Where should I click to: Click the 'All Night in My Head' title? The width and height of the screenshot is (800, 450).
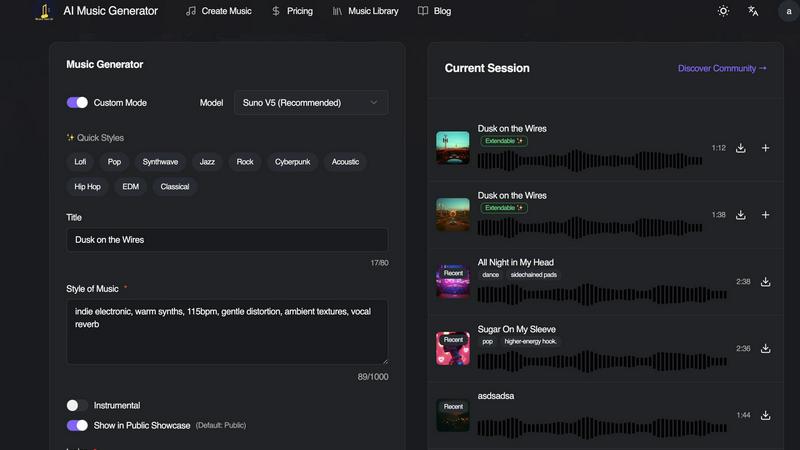[515, 262]
